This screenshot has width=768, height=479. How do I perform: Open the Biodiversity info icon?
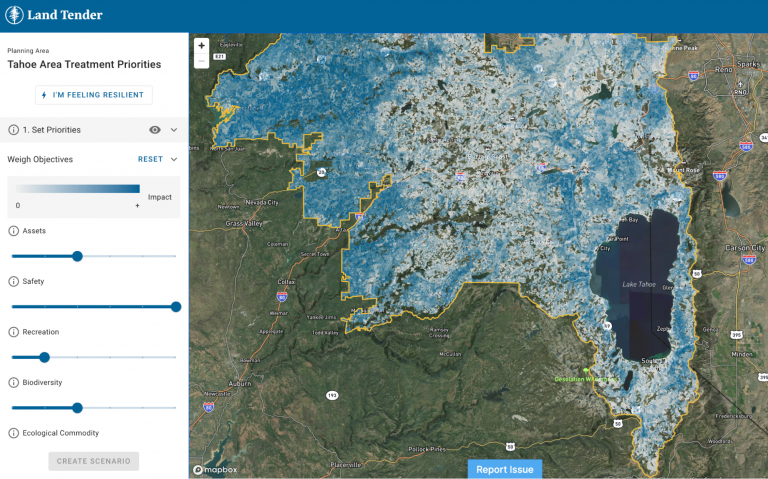14,382
